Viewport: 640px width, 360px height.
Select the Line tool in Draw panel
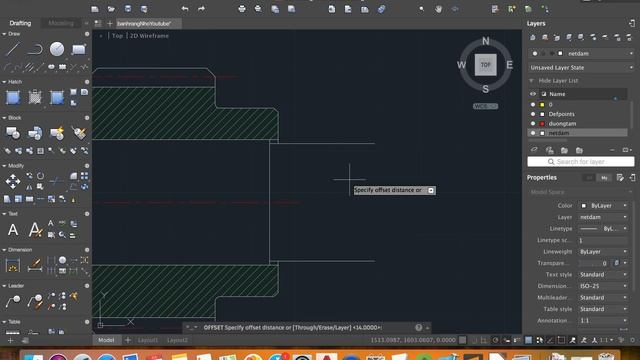pyautogui.click(x=13, y=49)
